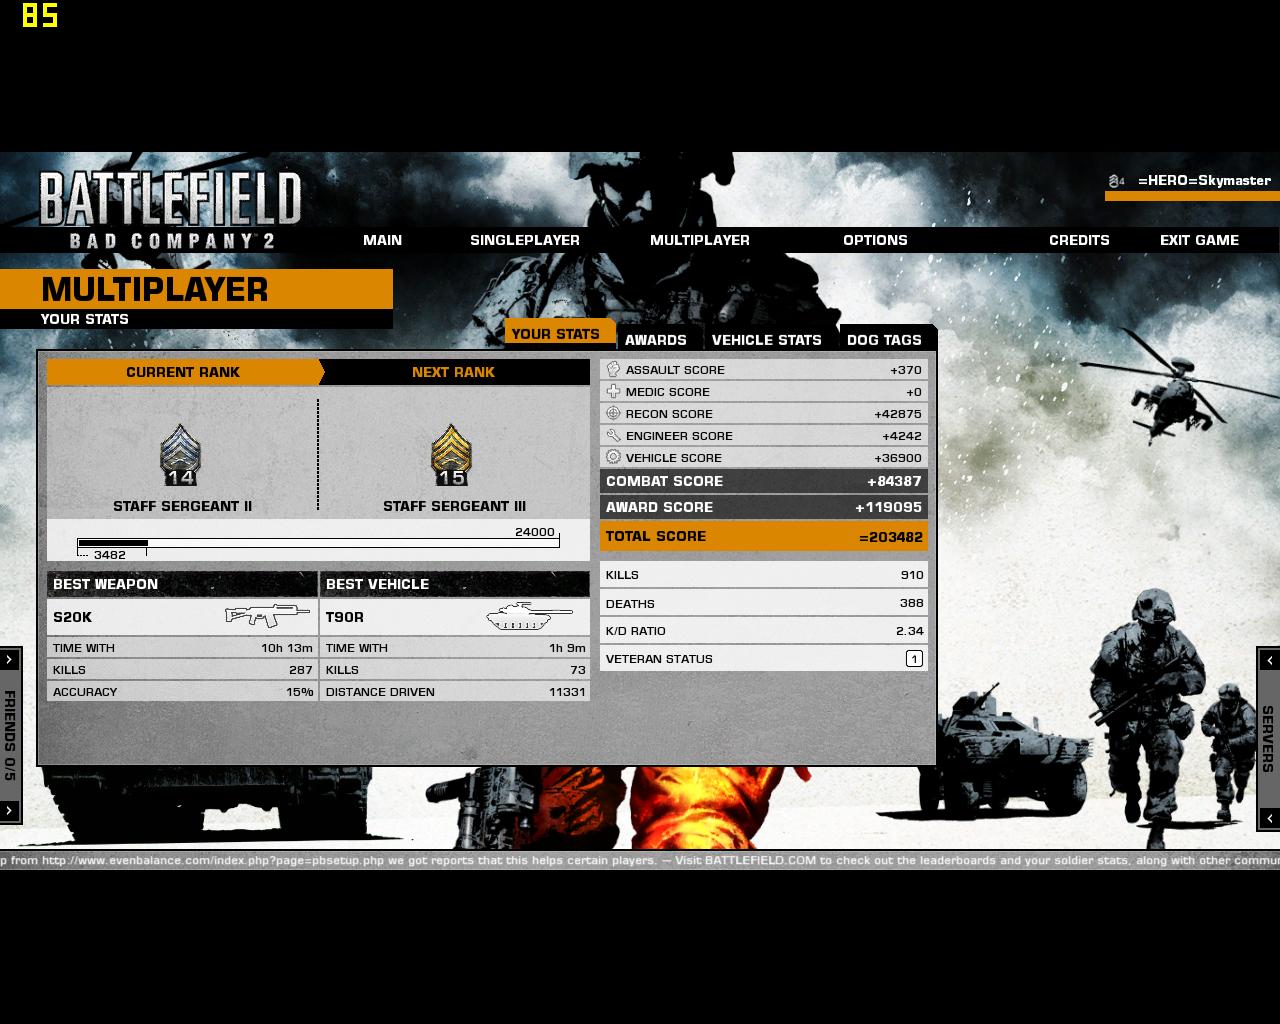
Task: Open the Servers side panel
Action: coord(1268,738)
